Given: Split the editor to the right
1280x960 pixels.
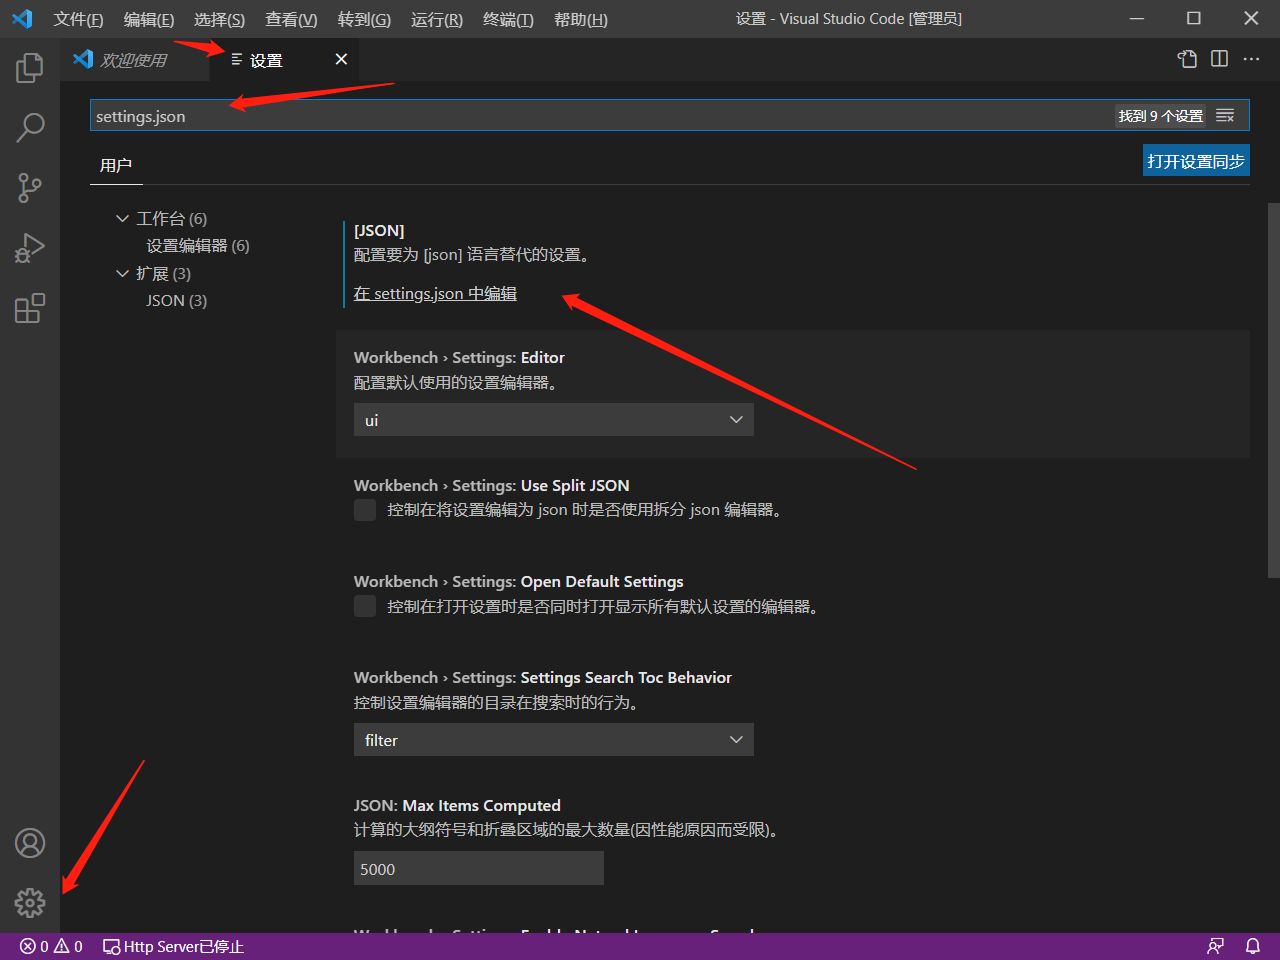Looking at the screenshot, I should pyautogui.click(x=1219, y=59).
